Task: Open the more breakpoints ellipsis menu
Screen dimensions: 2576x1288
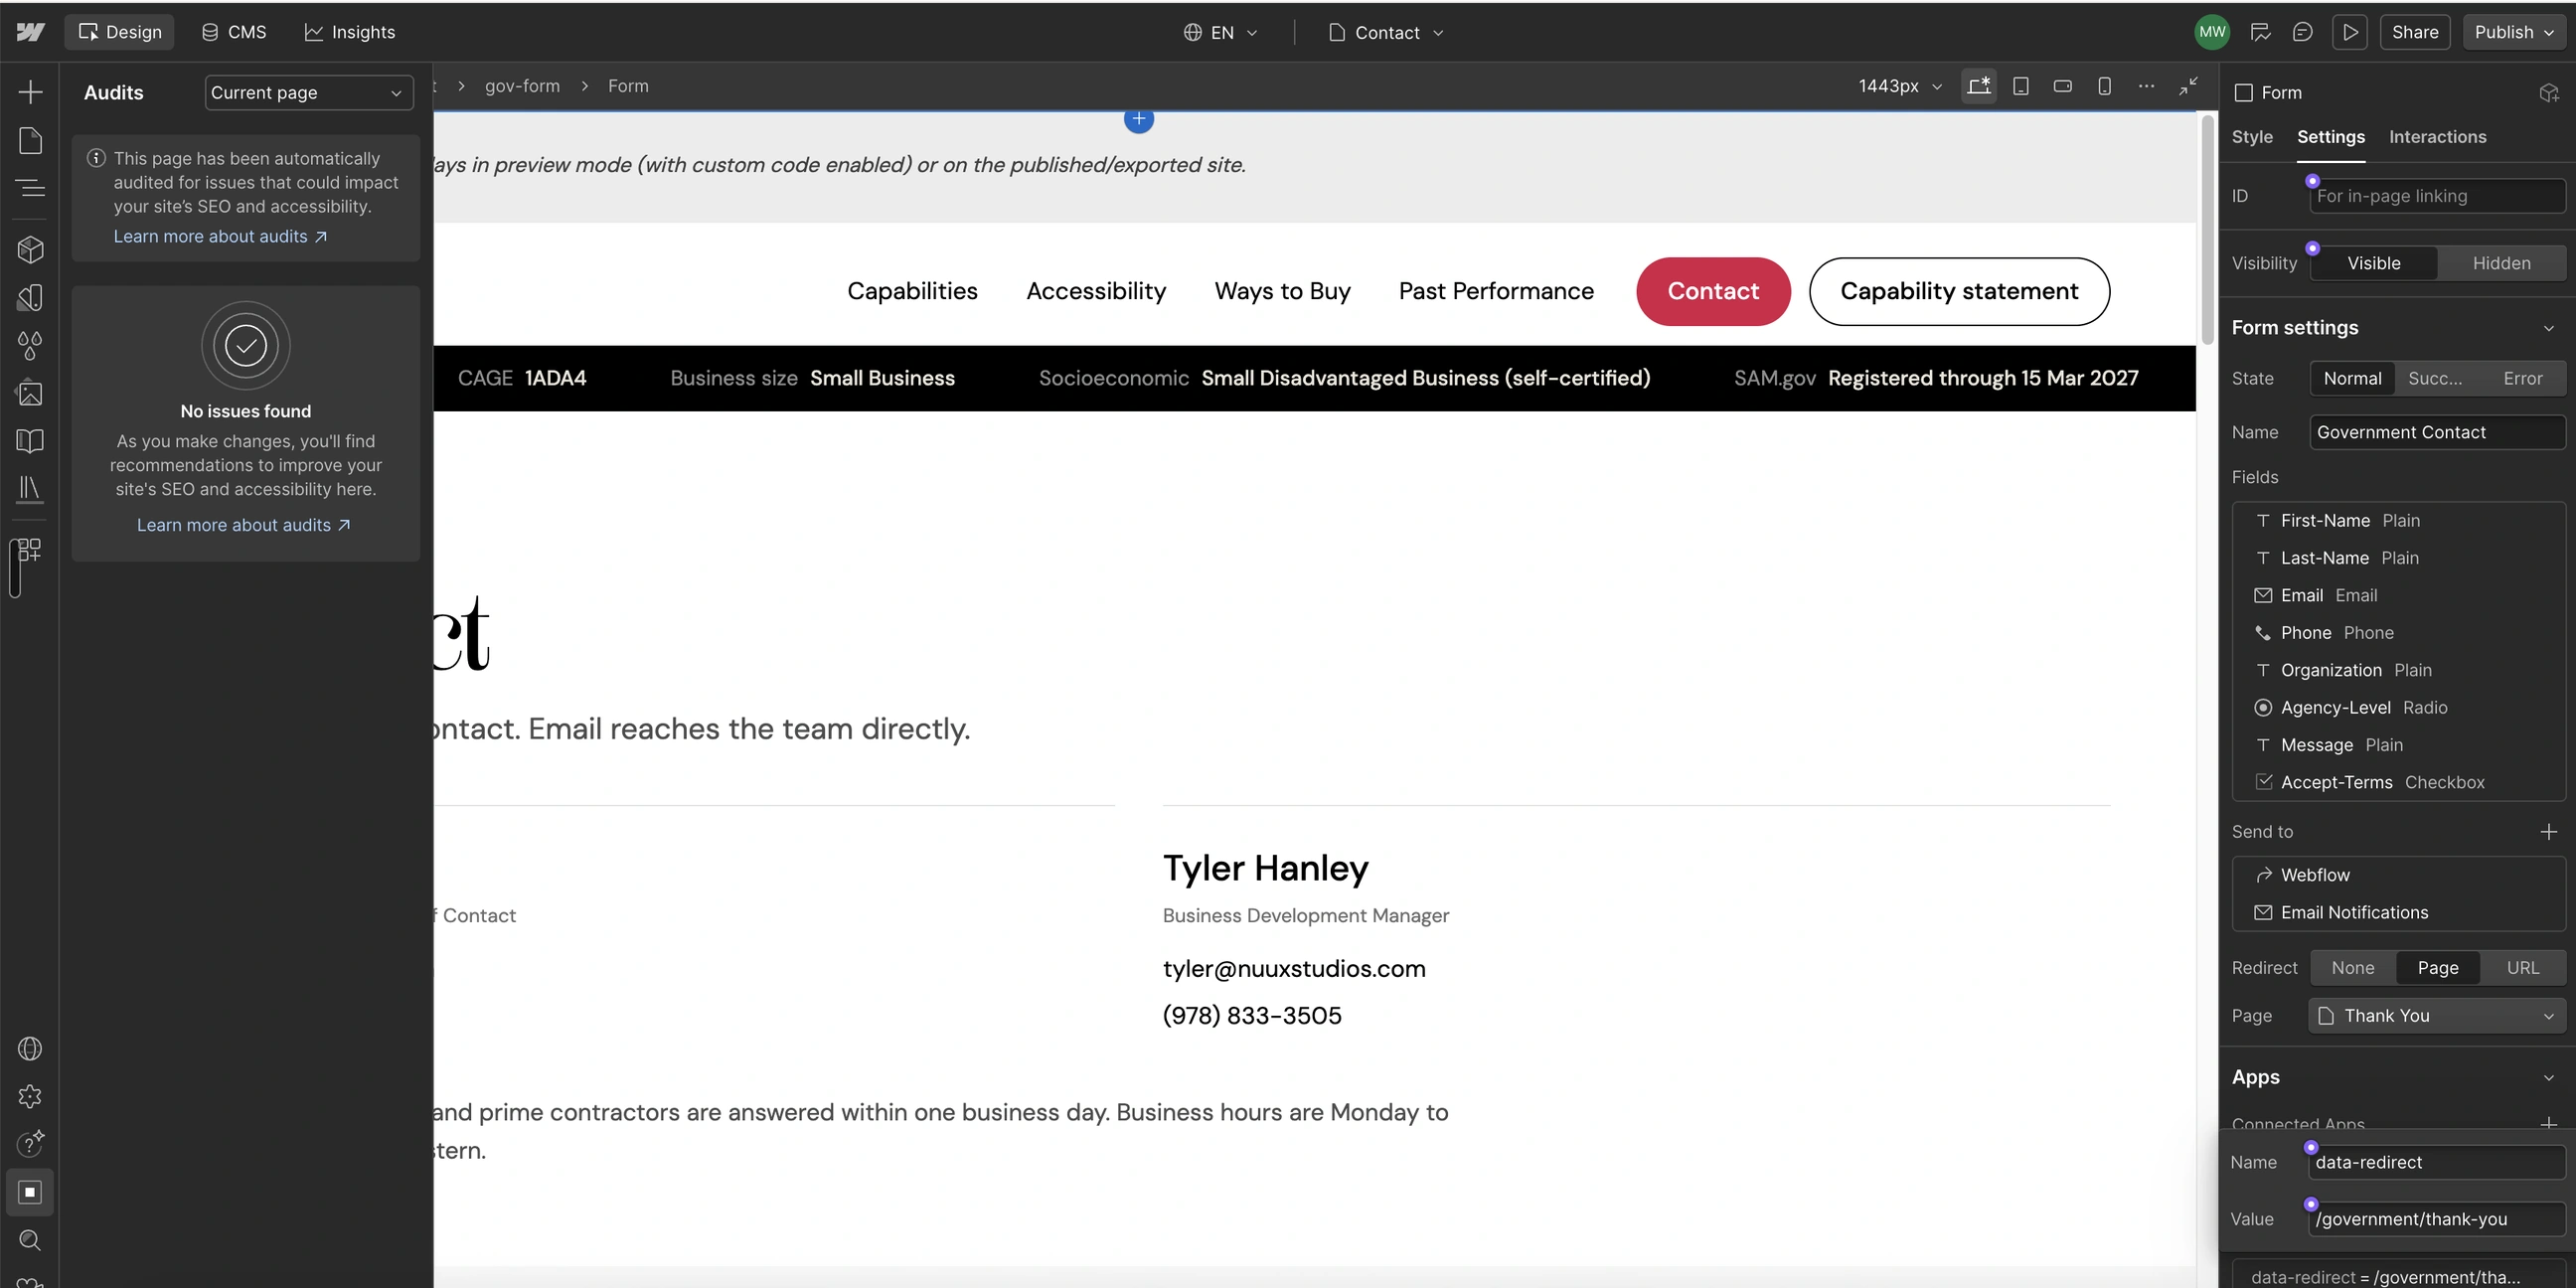Action: pos(2146,86)
